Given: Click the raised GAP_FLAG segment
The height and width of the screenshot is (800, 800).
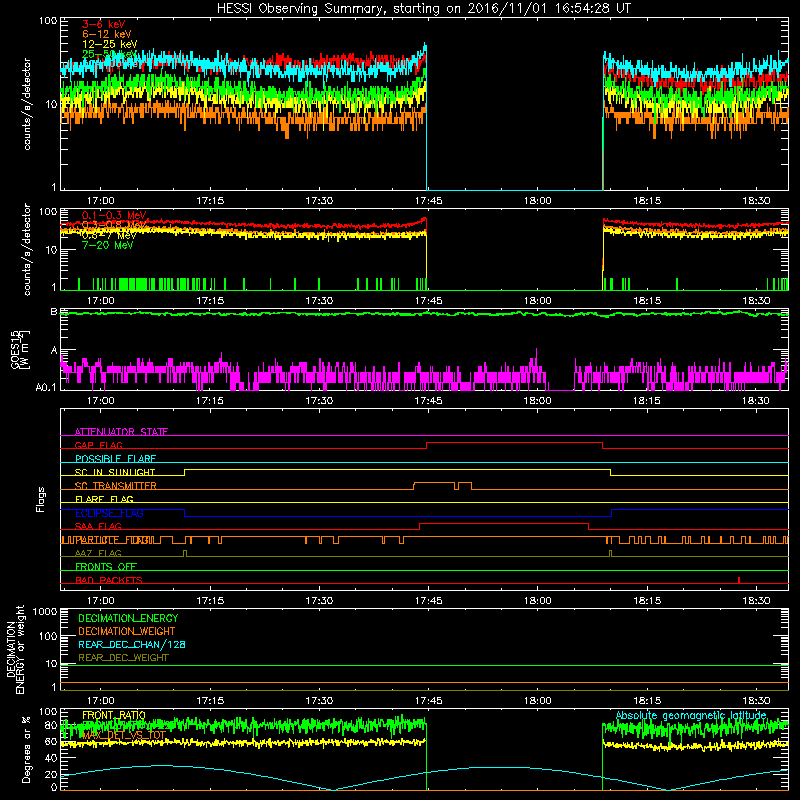Looking at the screenshot, I should [x=514, y=443].
